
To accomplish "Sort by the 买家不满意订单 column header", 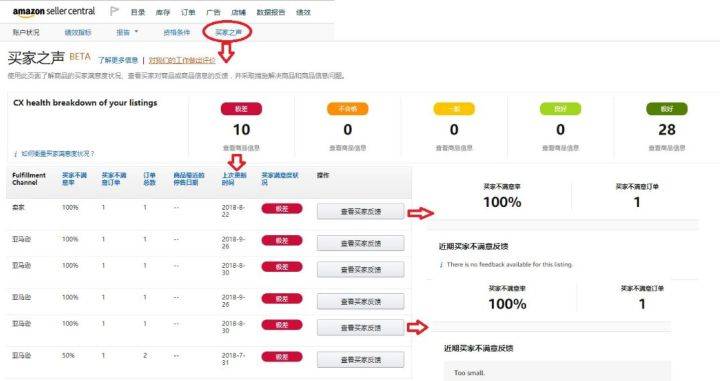I will click(x=114, y=179).
